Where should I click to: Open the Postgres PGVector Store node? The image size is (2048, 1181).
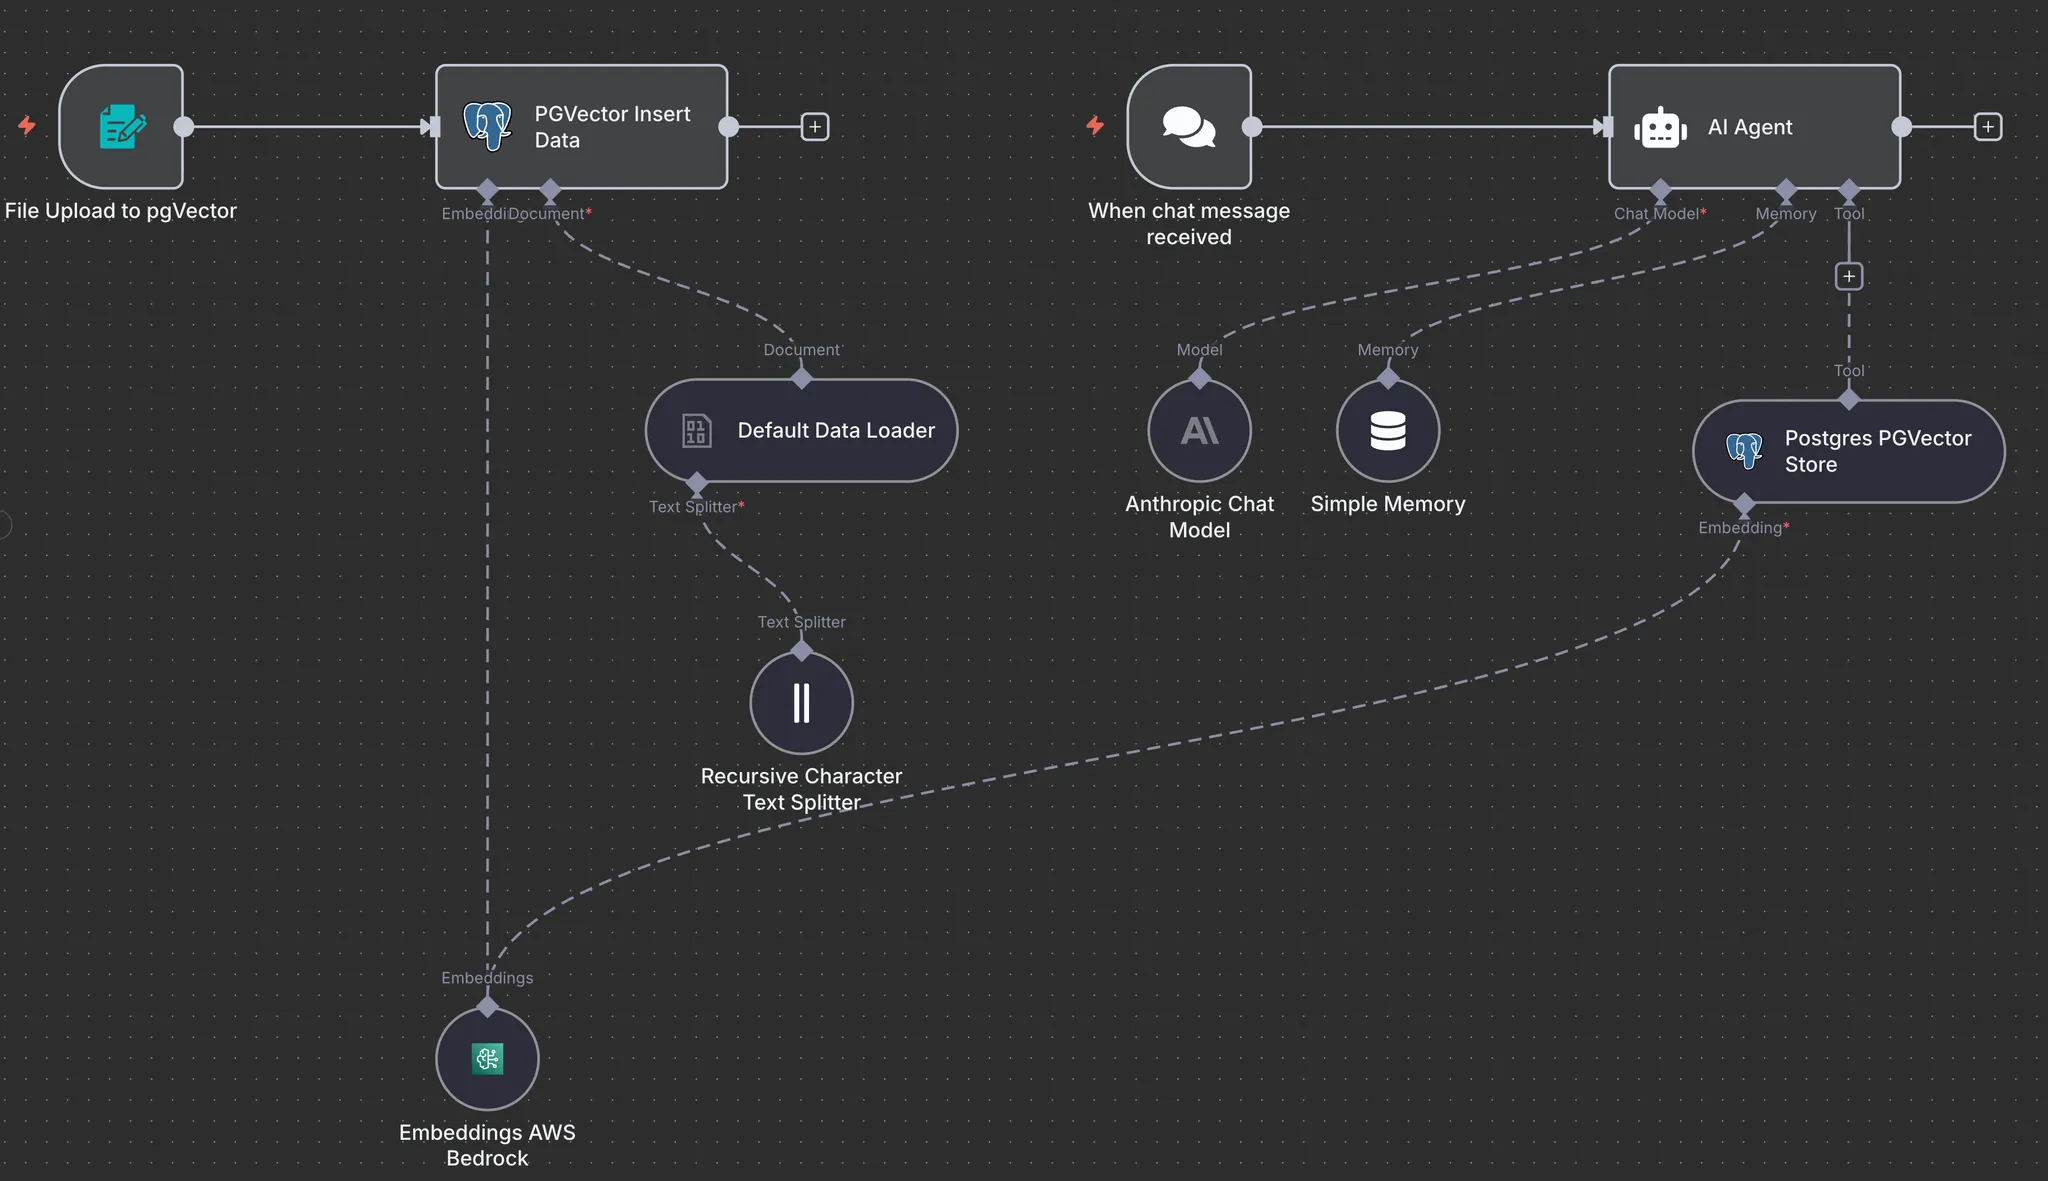[x=1847, y=451]
